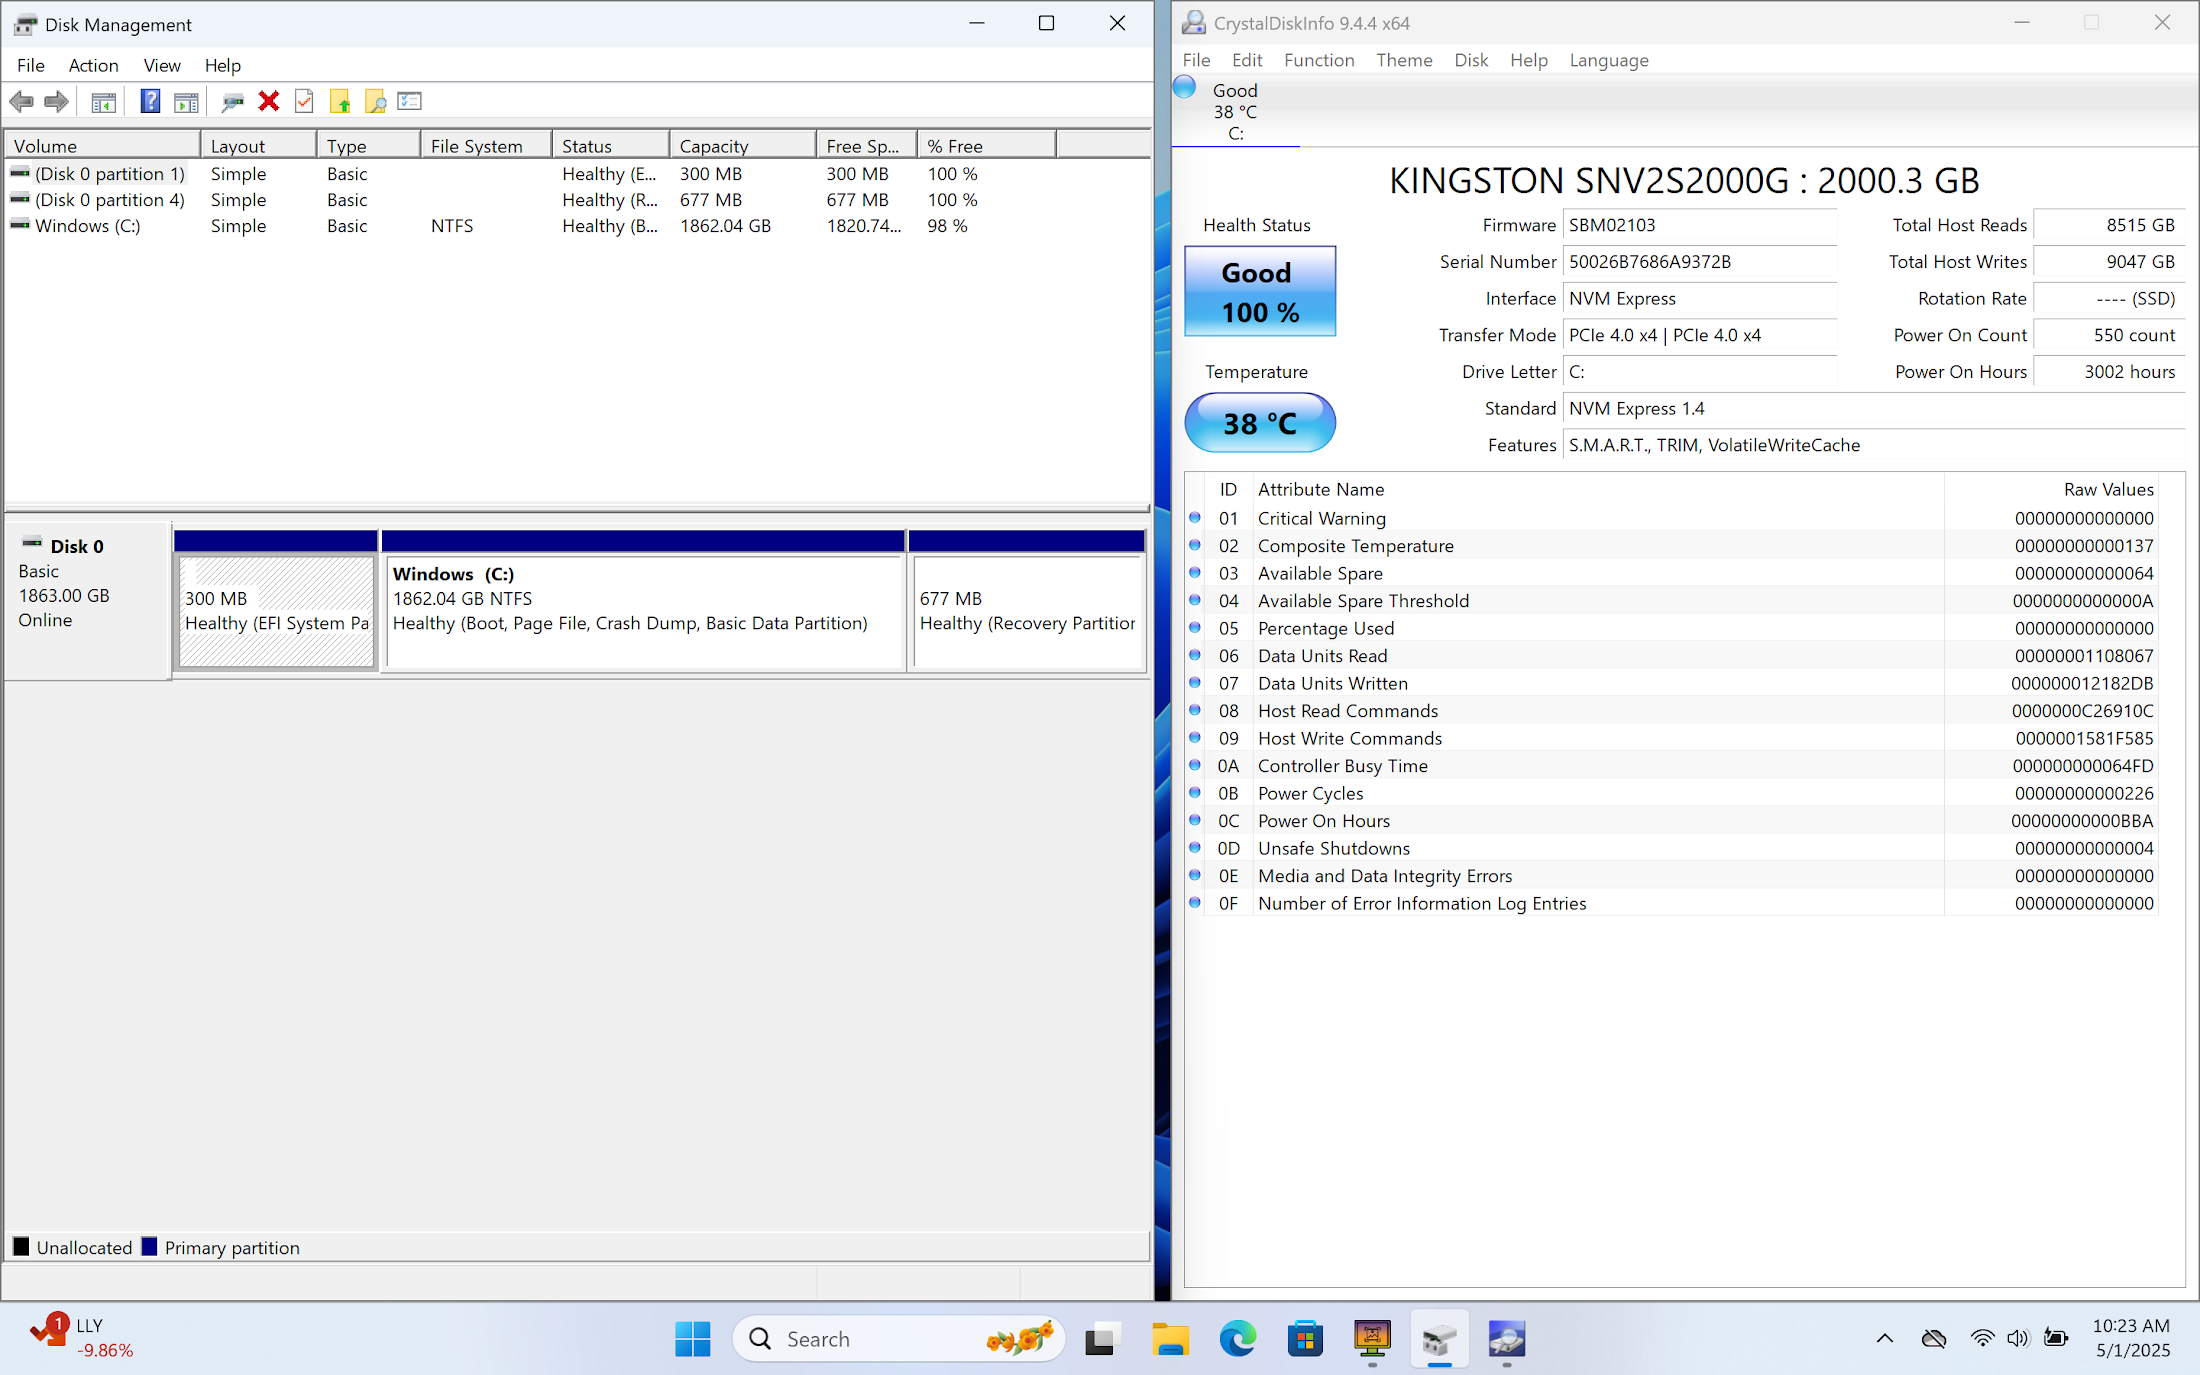Select the blue disk status orb for C: drive
The width and height of the screenshot is (2200, 1375).
point(1184,87)
